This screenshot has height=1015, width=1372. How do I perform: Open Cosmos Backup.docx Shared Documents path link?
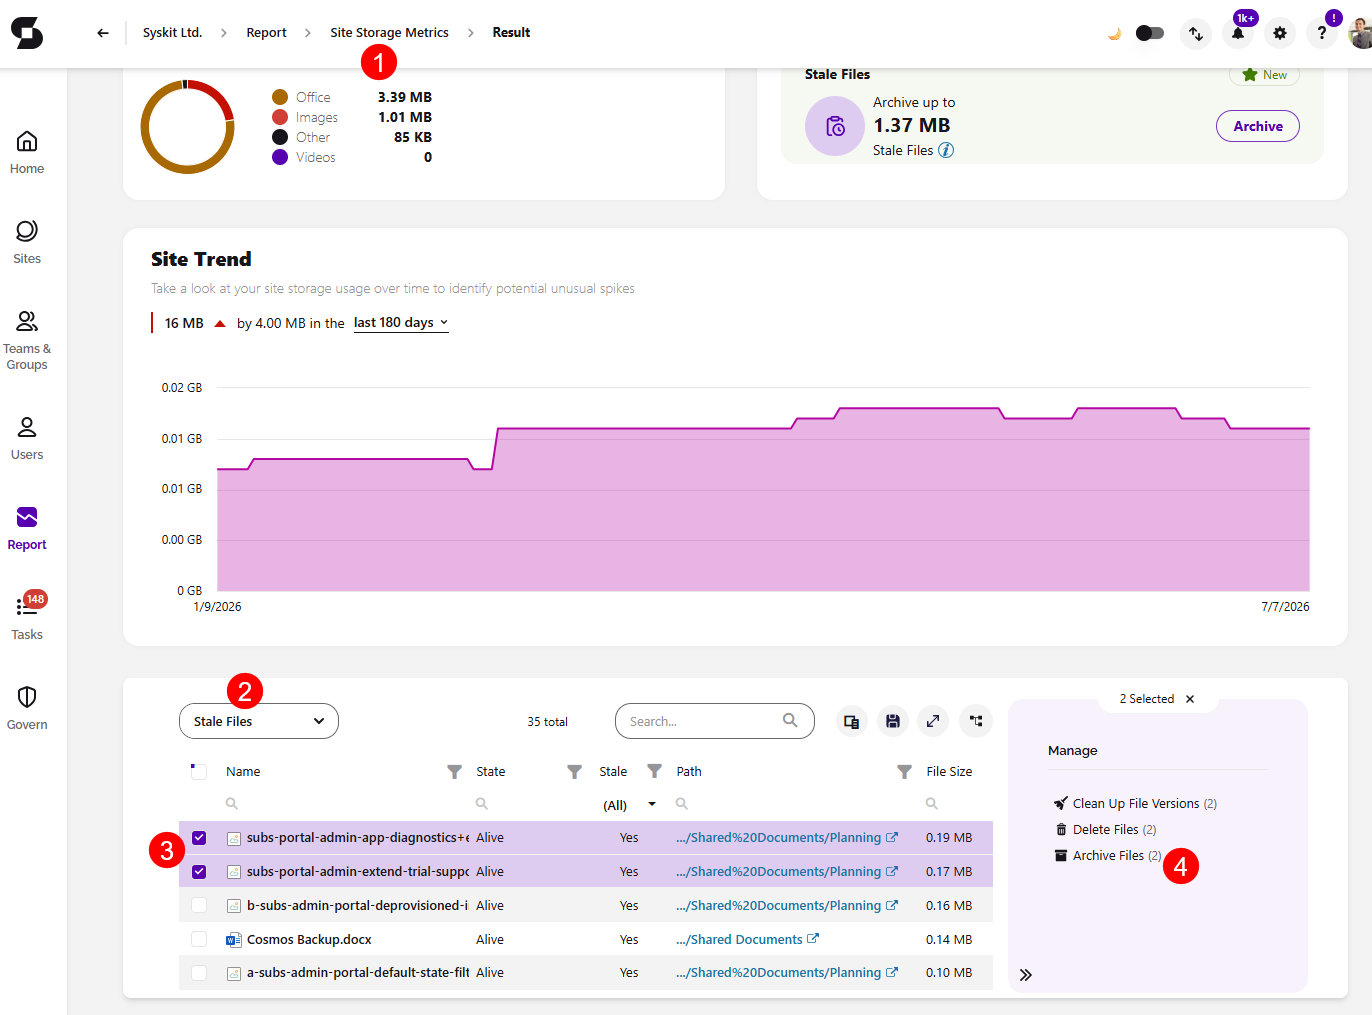click(x=747, y=940)
